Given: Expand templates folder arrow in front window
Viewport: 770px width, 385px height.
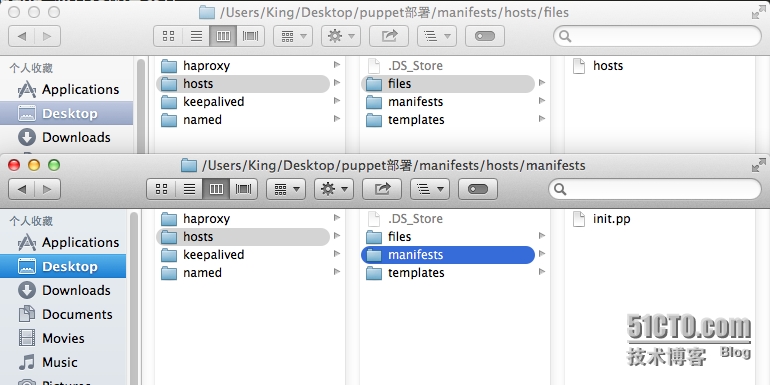Looking at the screenshot, I should click(x=542, y=272).
